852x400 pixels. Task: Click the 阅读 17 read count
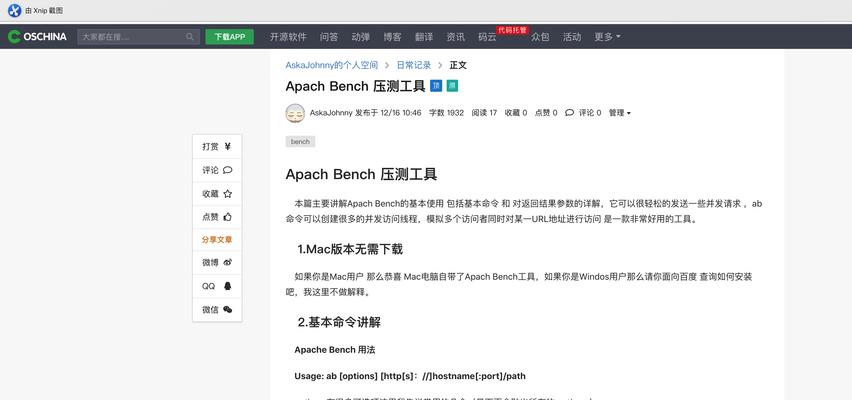click(x=484, y=113)
